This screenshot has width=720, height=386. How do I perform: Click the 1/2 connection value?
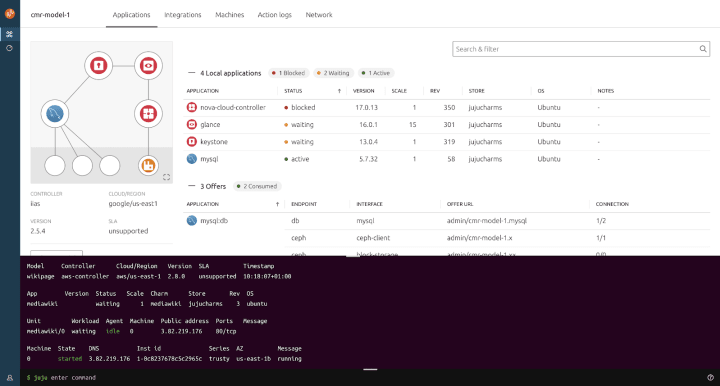[601, 221]
